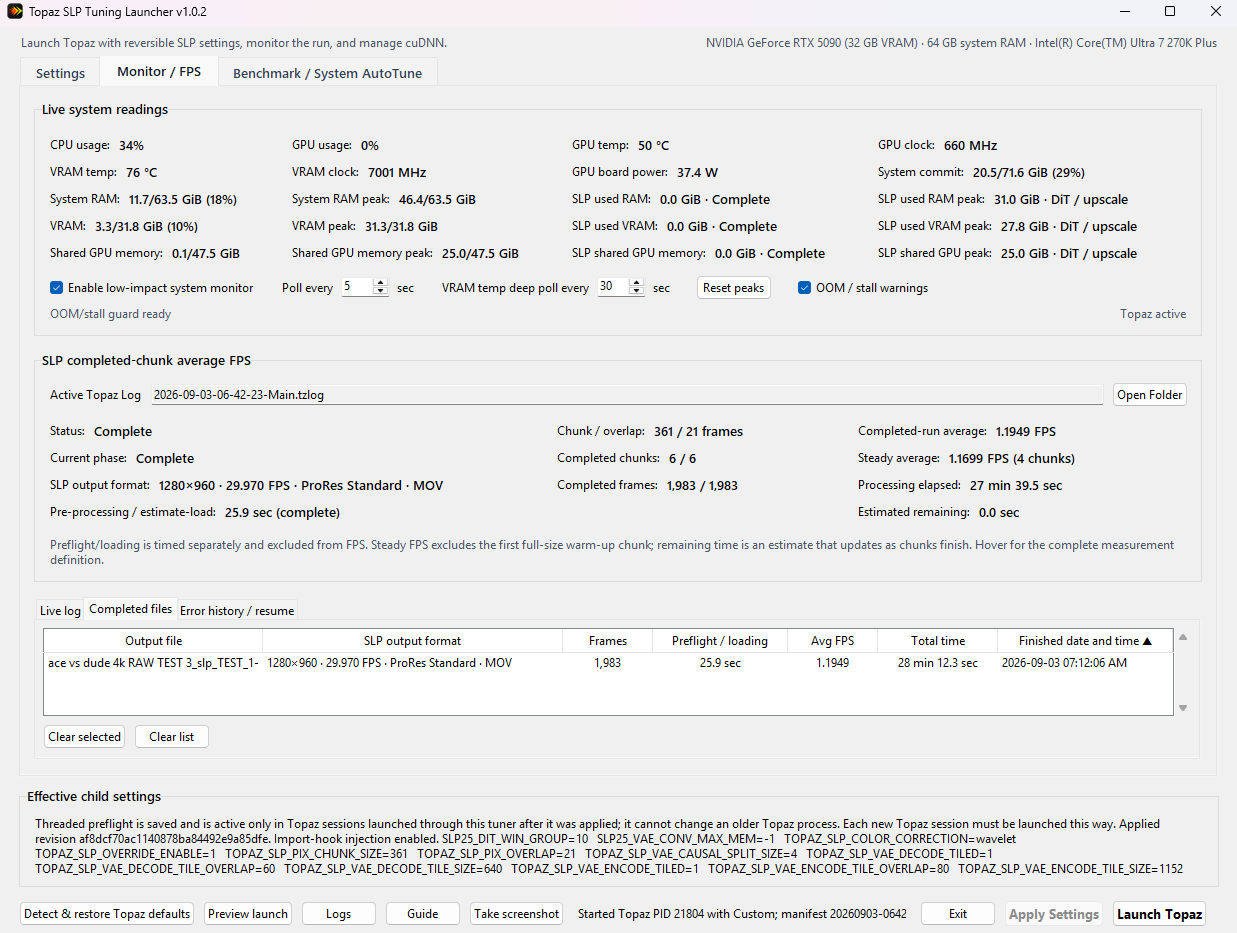Sort by Avg FPS column header
This screenshot has width=1237, height=933.
(x=832, y=641)
